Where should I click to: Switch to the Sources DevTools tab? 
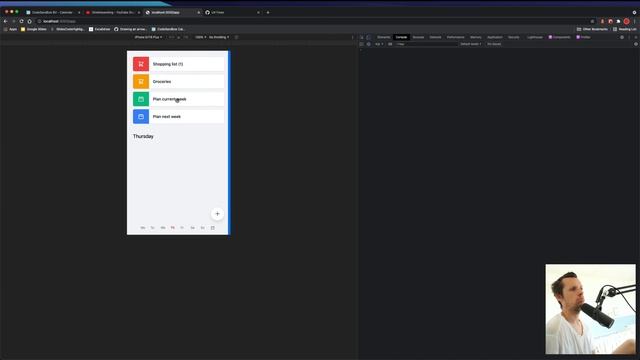418,37
